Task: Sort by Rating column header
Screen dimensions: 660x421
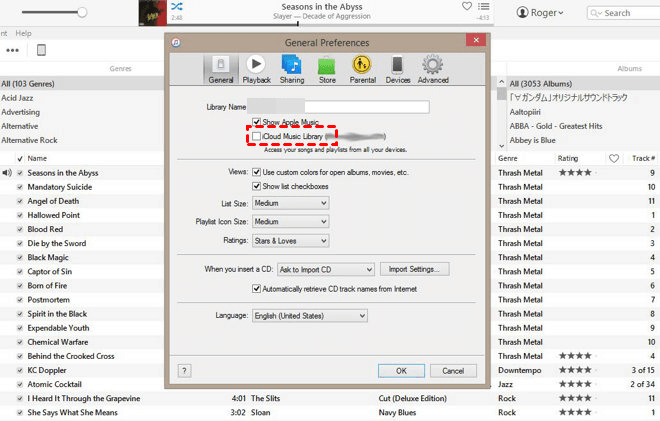Action: [568, 158]
